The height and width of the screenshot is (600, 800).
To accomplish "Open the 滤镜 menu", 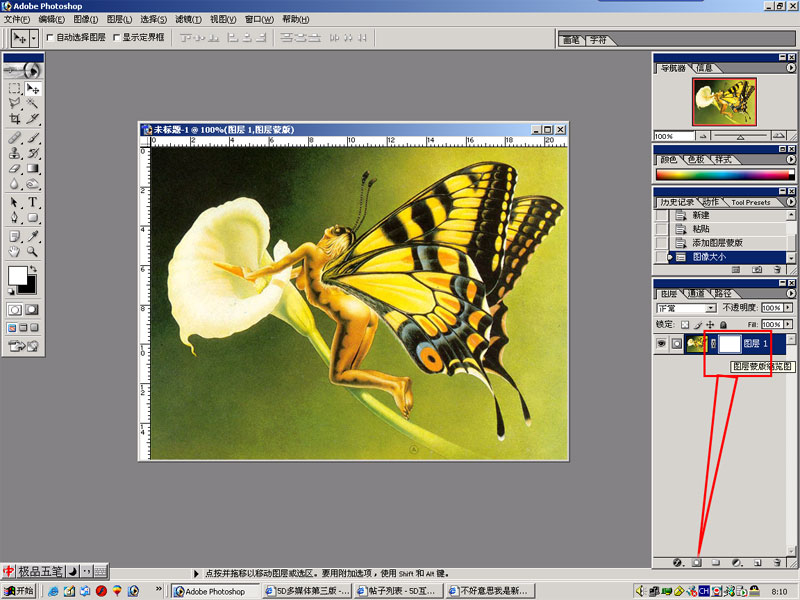I will pyautogui.click(x=188, y=19).
